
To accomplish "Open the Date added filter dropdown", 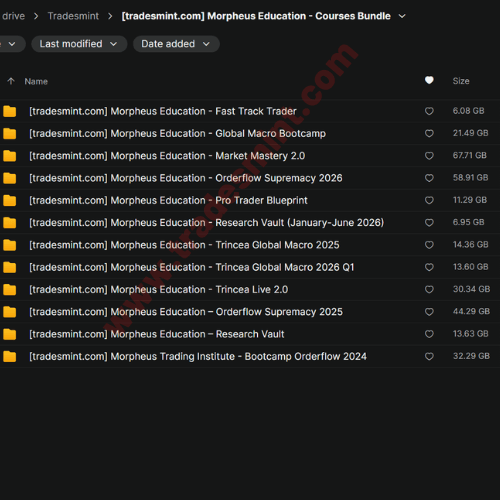I will point(176,44).
